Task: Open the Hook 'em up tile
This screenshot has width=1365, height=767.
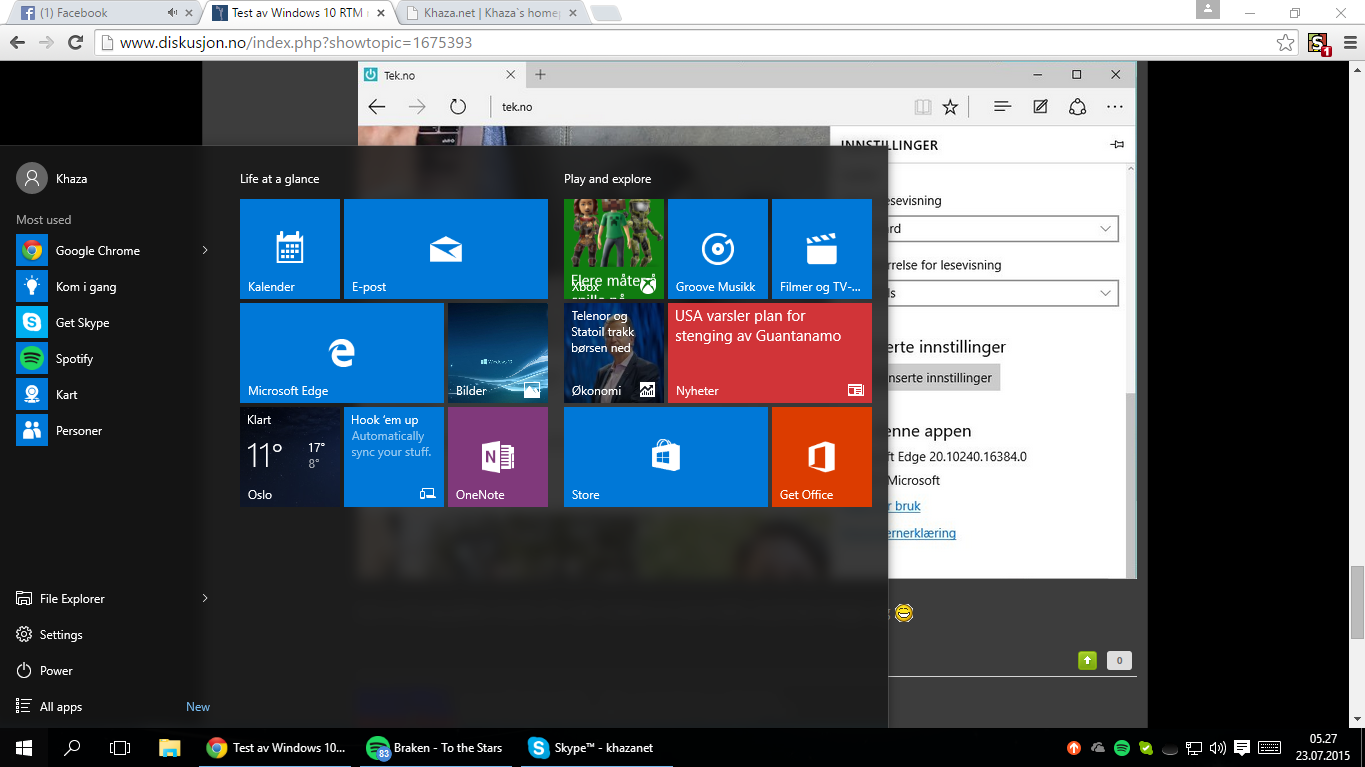Action: (x=394, y=457)
